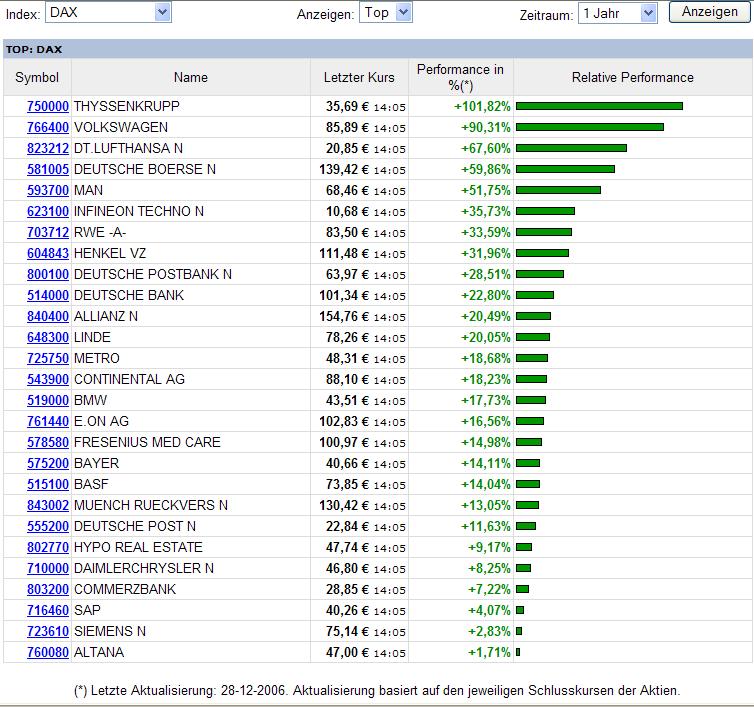Open symbol link 800100 for DEUTSCHE POSTBANK N
The image size is (754, 707).
48,274
